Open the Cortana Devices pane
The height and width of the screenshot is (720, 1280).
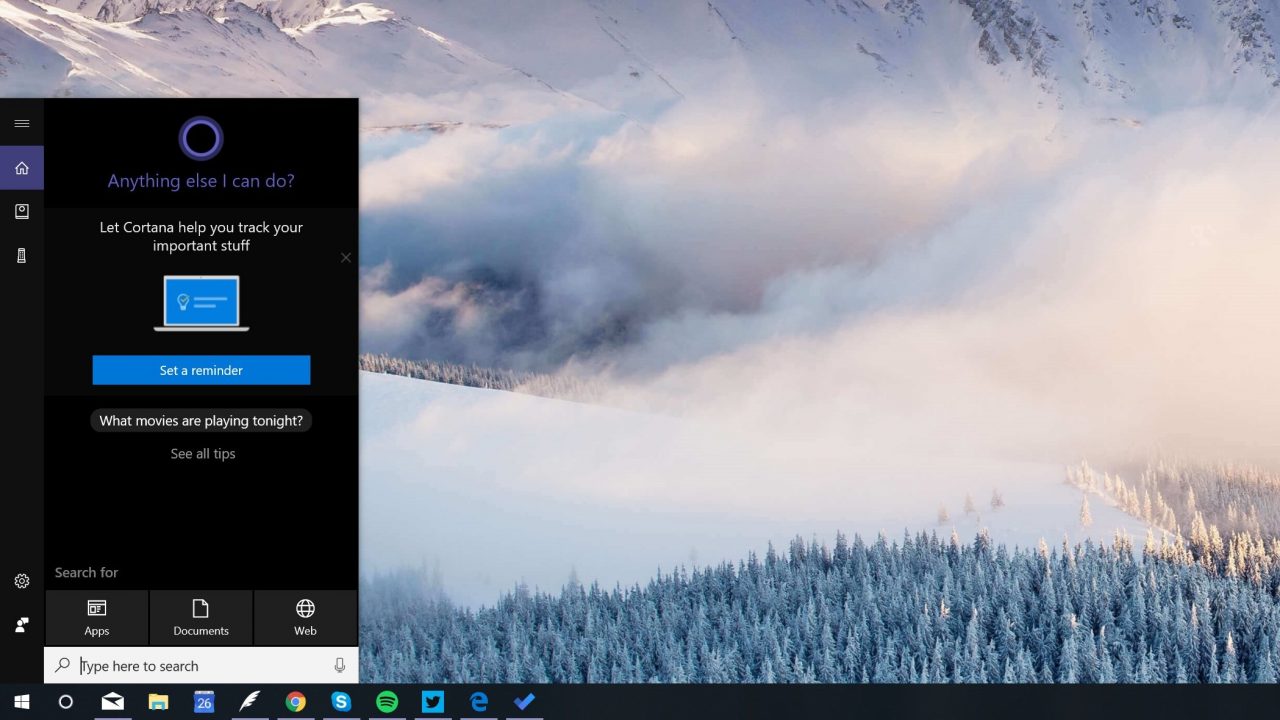click(x=22, y=256)
